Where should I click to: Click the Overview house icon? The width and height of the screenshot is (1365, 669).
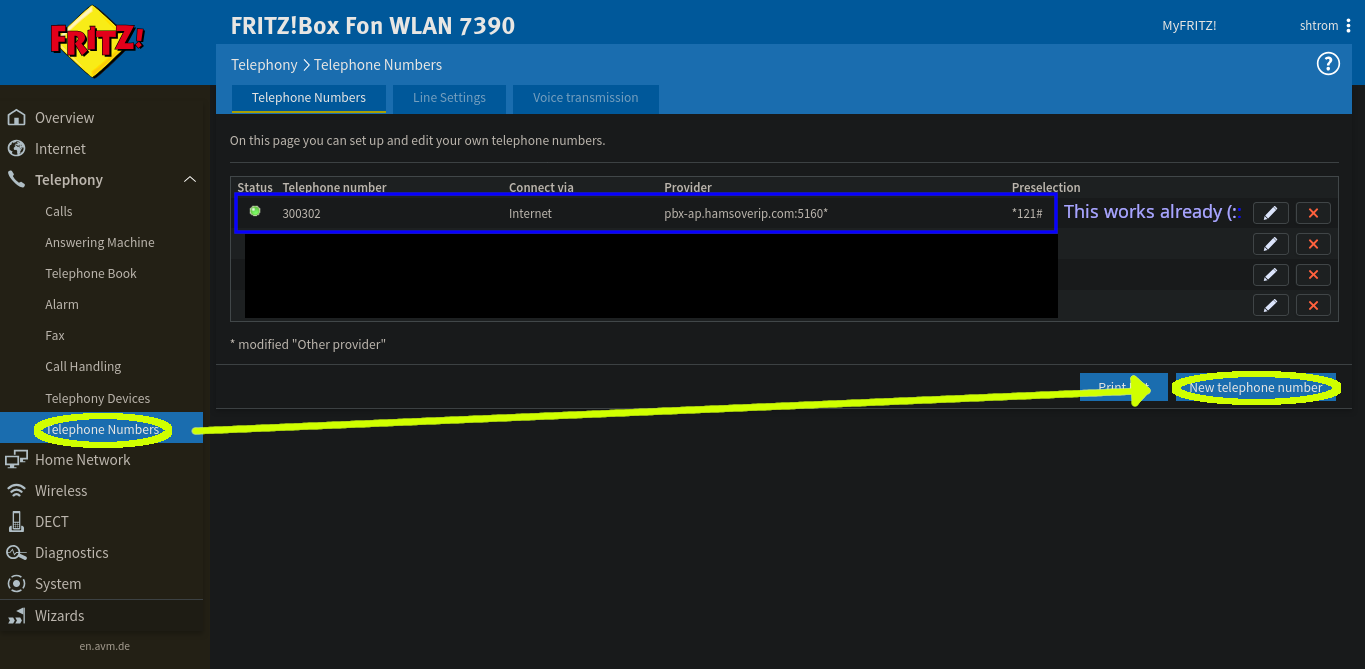[x=16, y=118]
